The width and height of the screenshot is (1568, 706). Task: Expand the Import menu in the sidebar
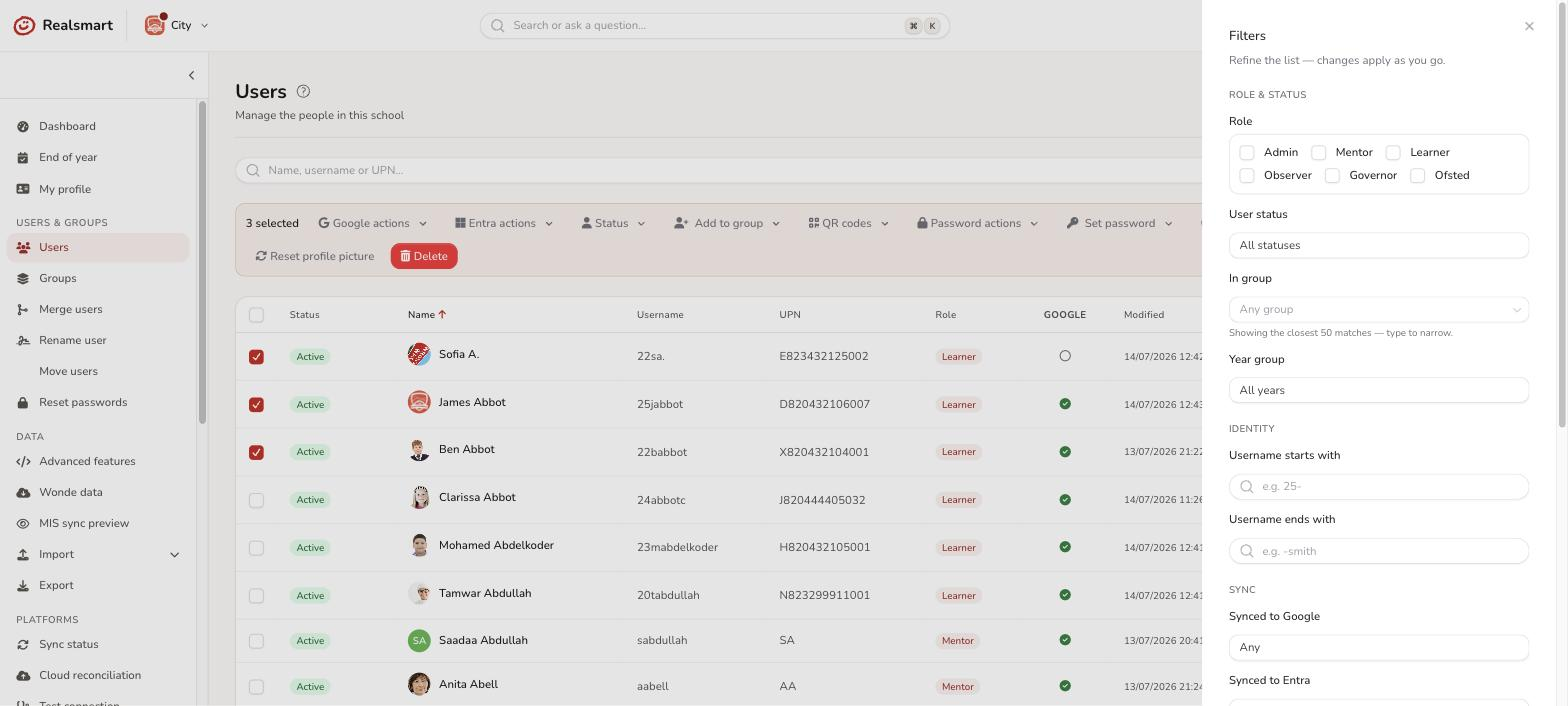(x=98, y=554)
